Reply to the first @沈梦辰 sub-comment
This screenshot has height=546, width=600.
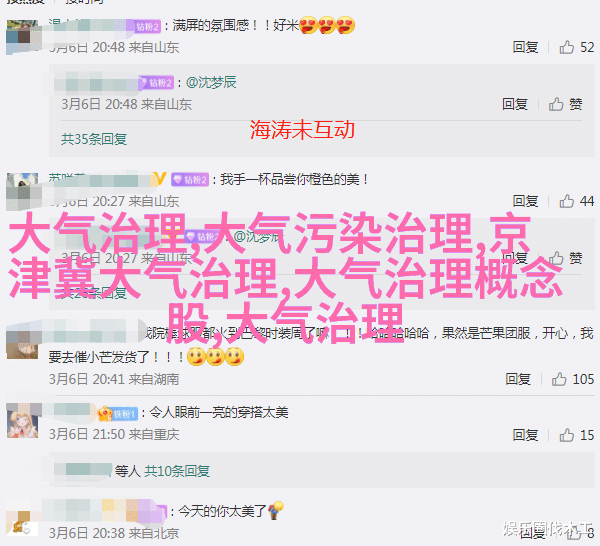(515, 104)
